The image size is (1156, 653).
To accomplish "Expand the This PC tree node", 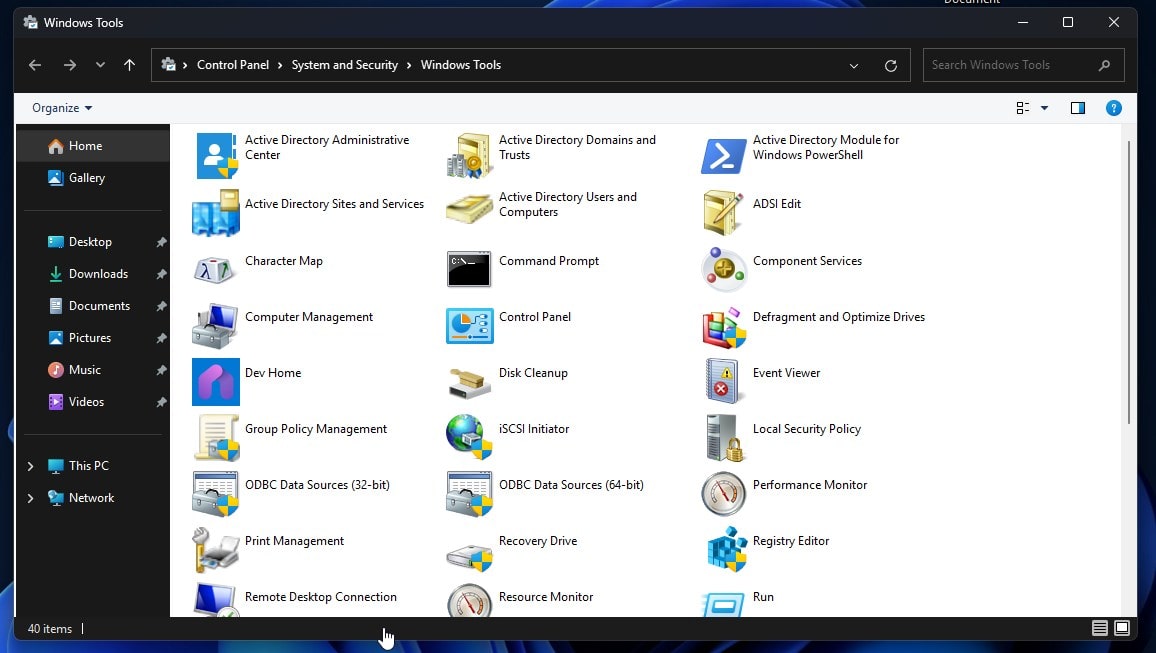I will pos(30,466).
